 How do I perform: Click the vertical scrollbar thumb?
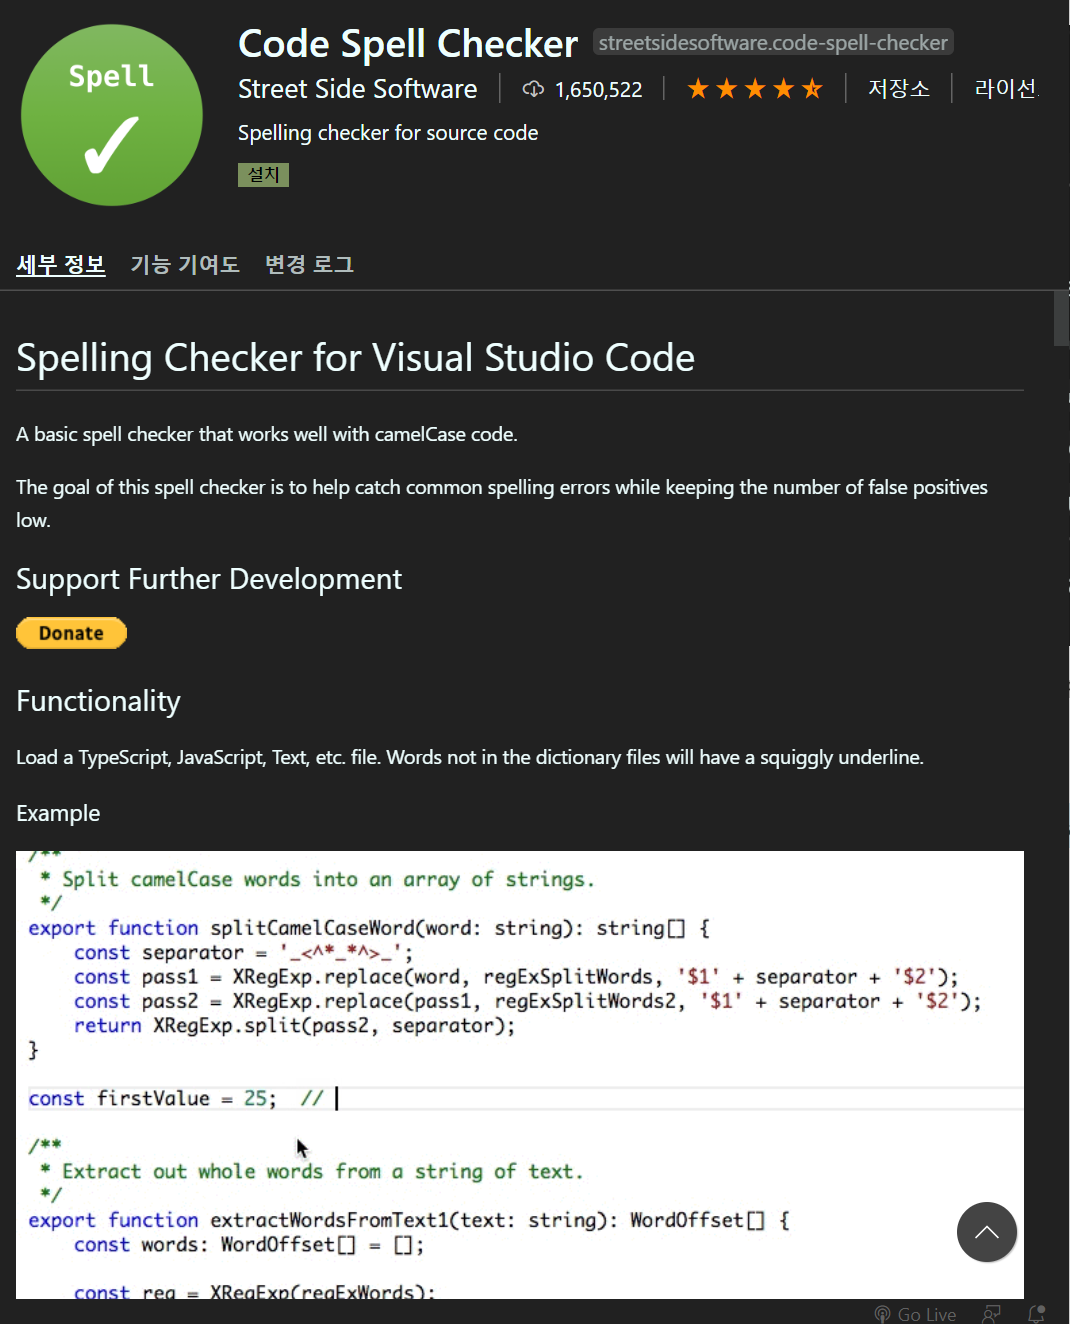click(x=1061, y=318)
